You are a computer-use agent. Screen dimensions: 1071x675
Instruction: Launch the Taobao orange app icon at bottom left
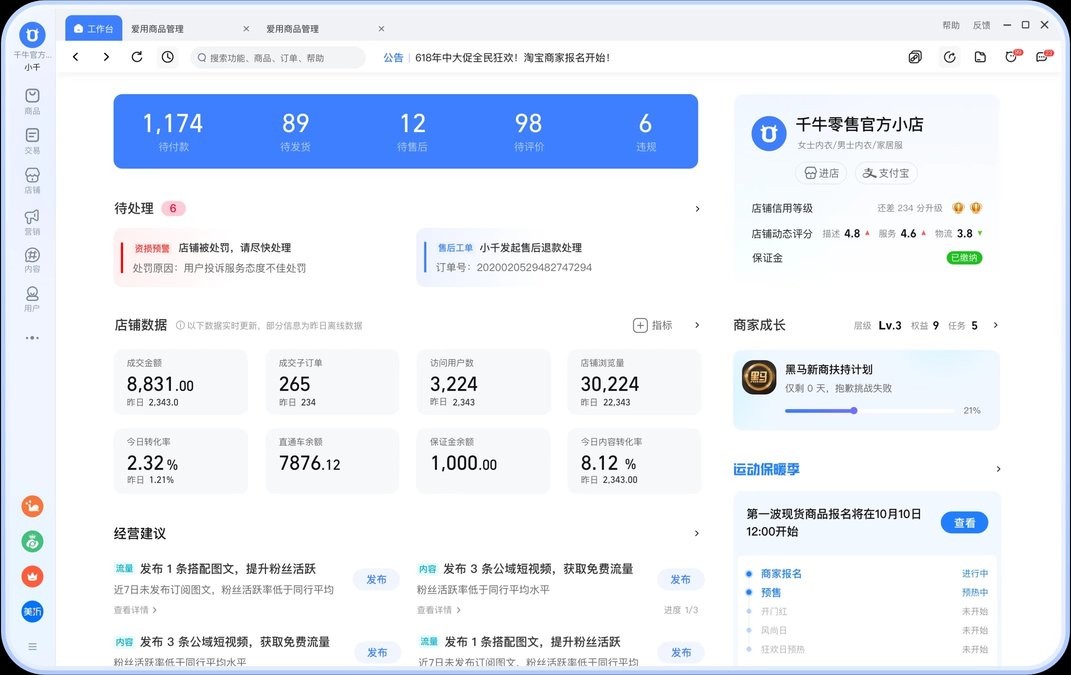click(x=31, y=507)
